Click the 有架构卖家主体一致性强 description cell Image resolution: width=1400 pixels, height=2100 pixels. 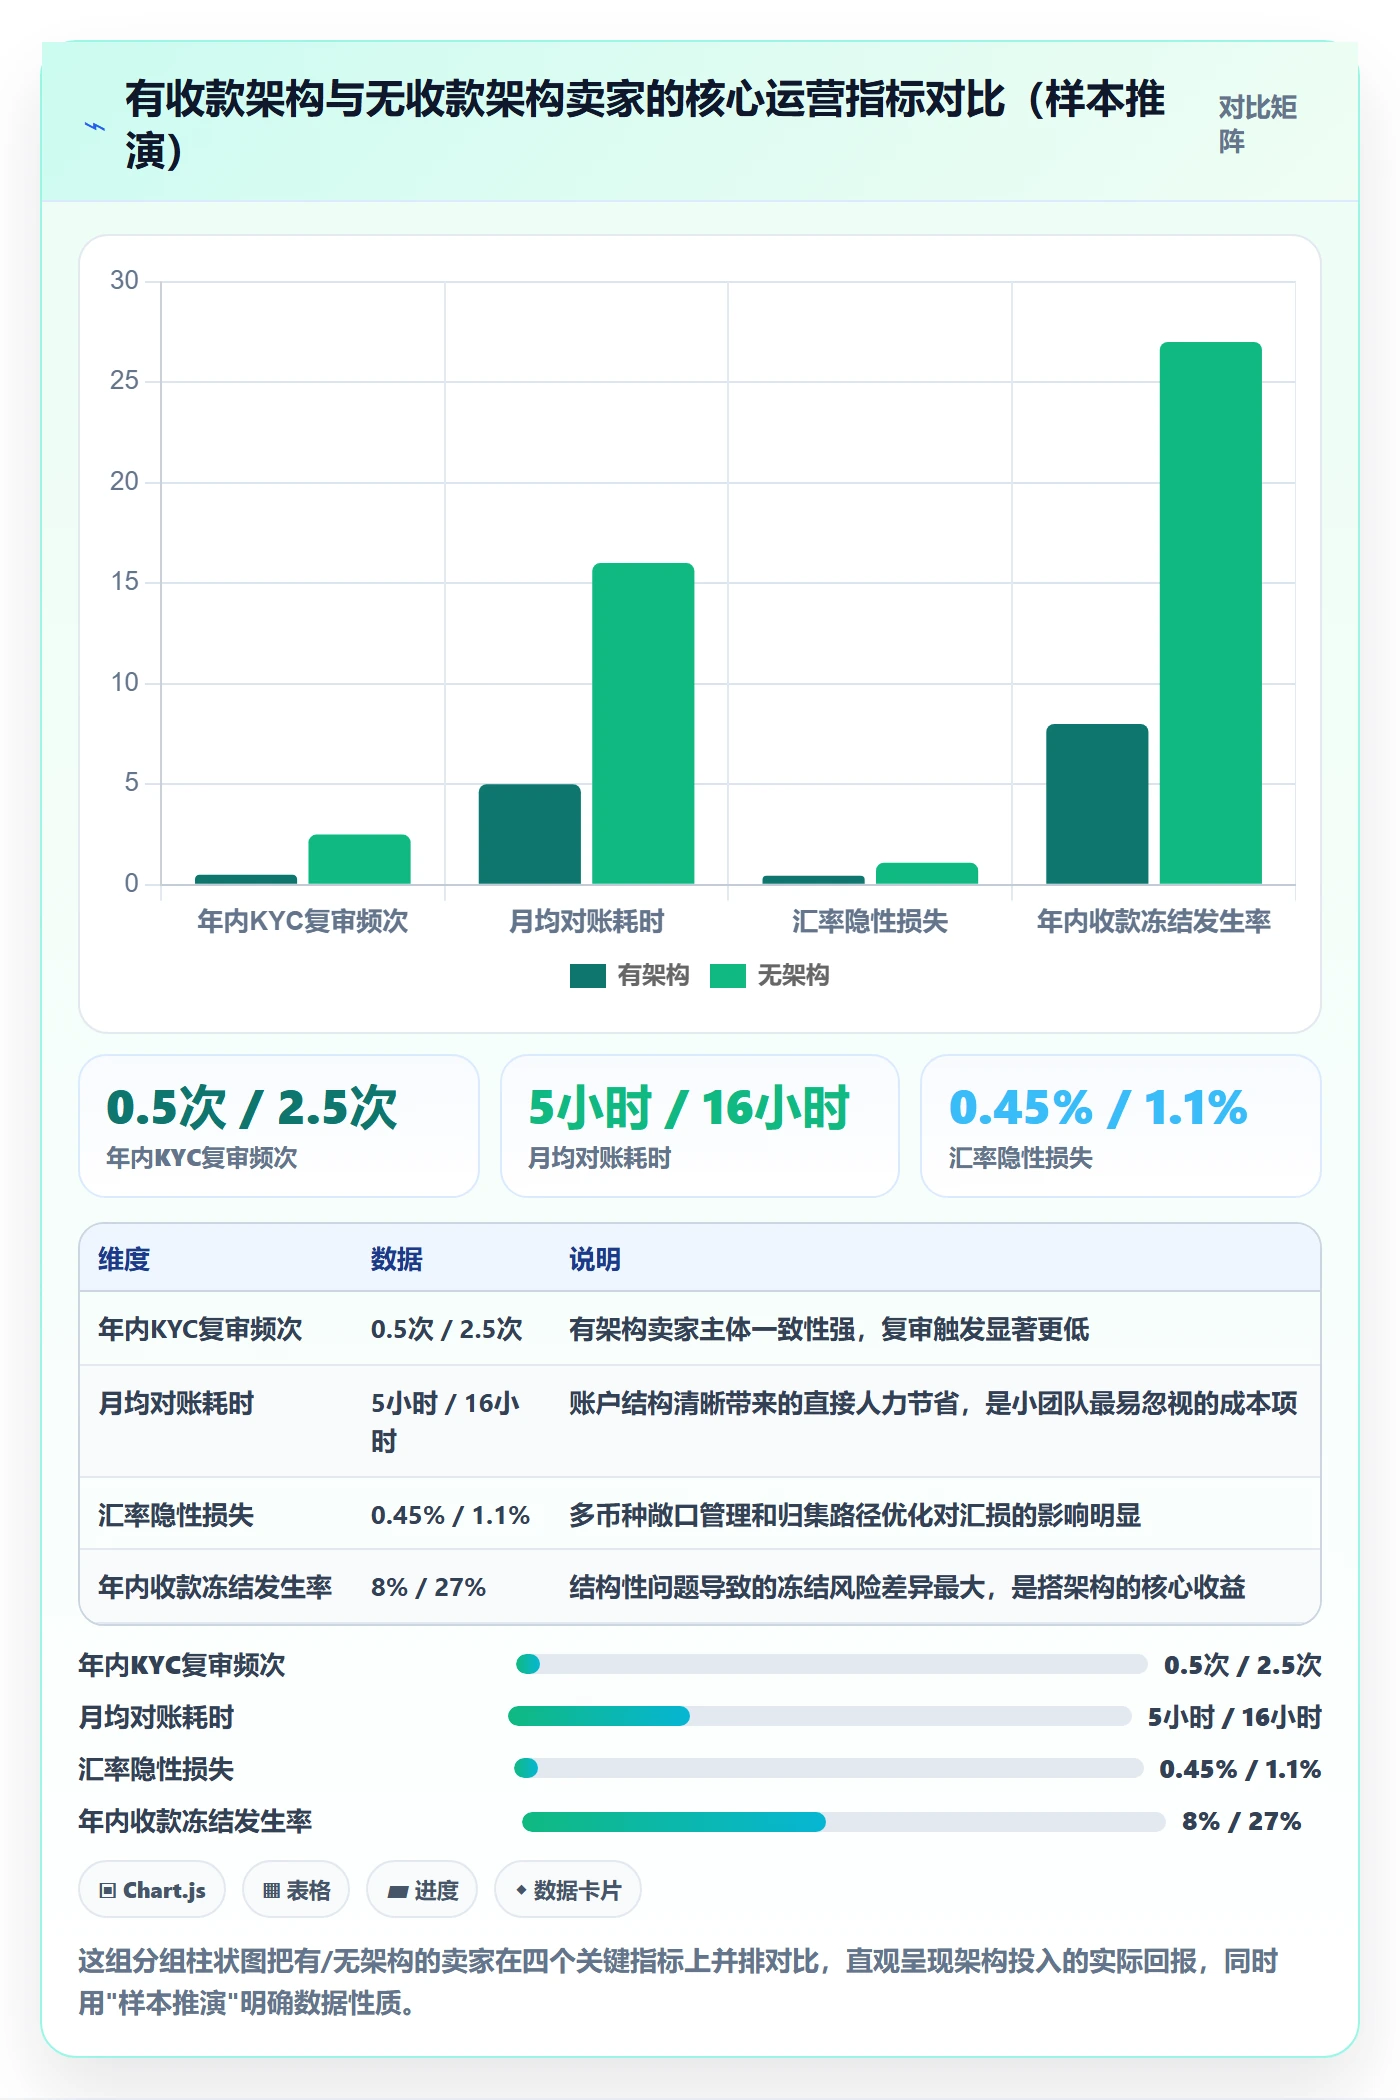pyautogui.click(x=829, y=1329)
